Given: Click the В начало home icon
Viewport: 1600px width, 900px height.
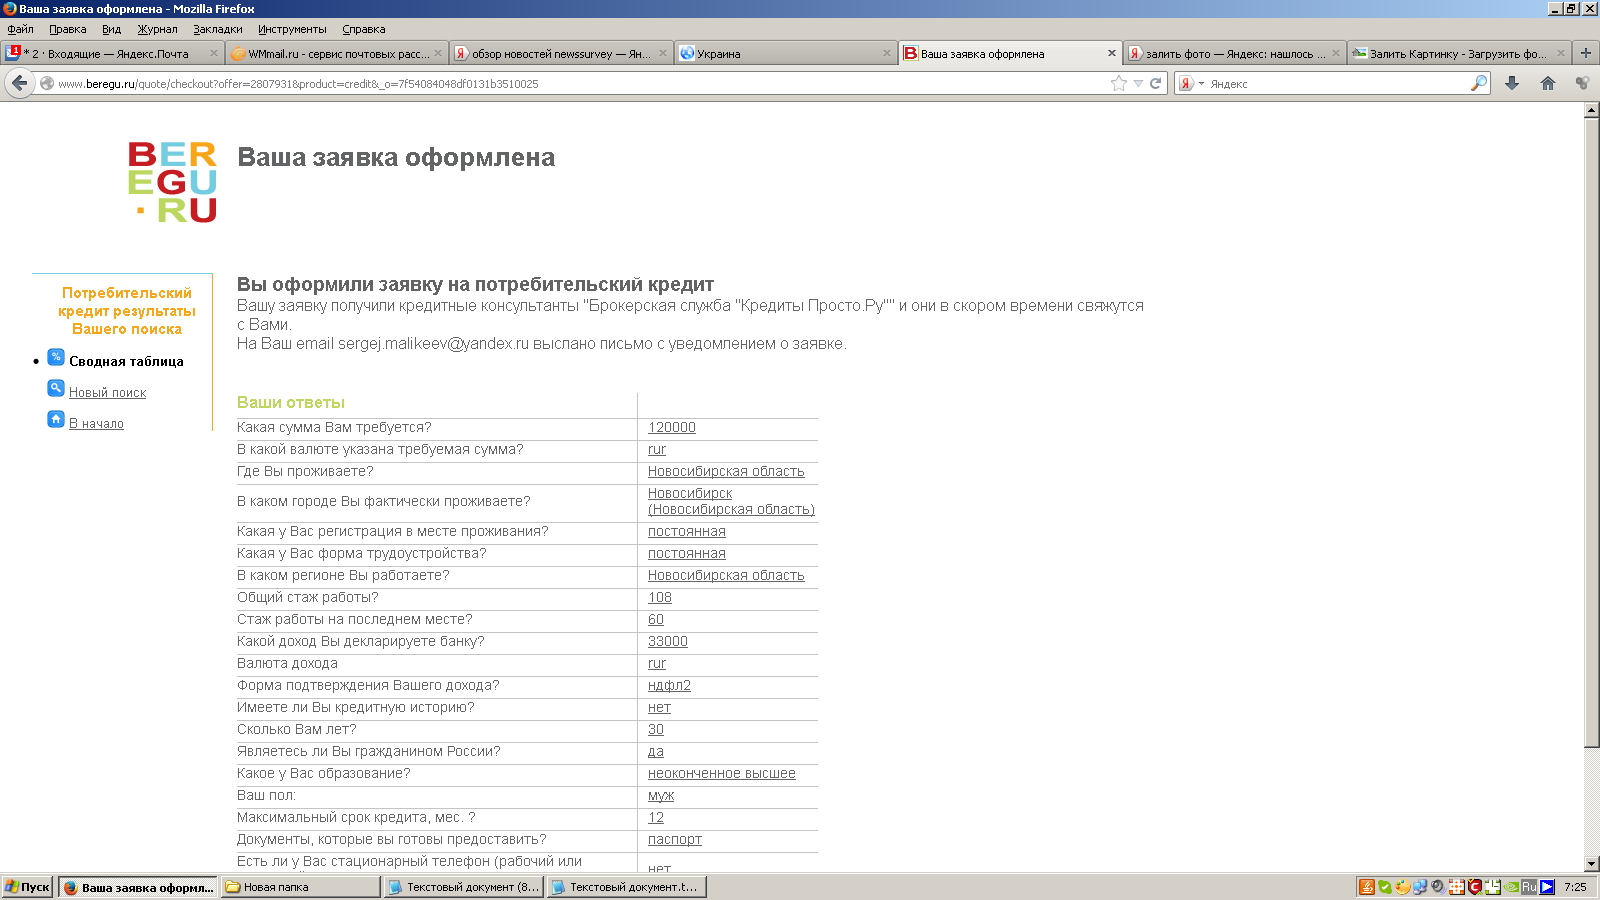Looking at the screenshot, I should pyautogui.click(x=56, y=420).
